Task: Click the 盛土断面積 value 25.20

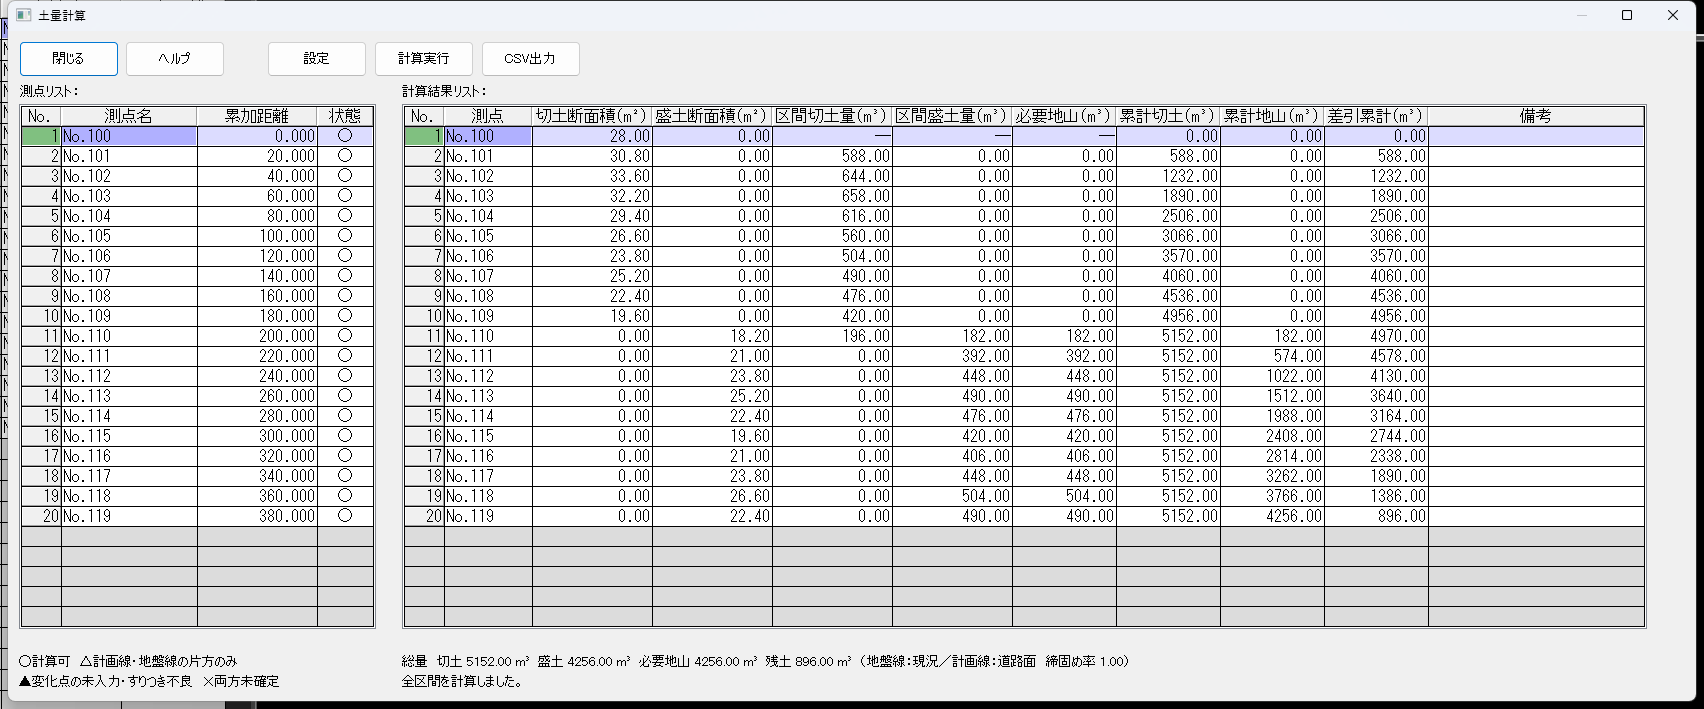Action: pyautogui.click(x=712, y=396)
